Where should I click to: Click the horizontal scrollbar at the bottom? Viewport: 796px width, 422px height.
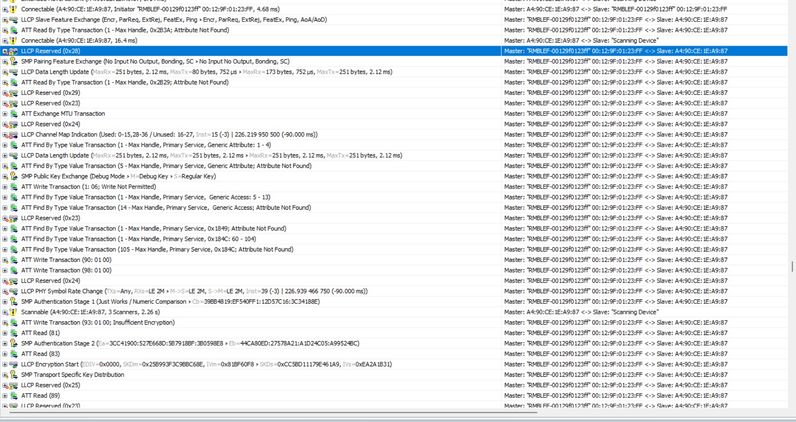[274, 412]
